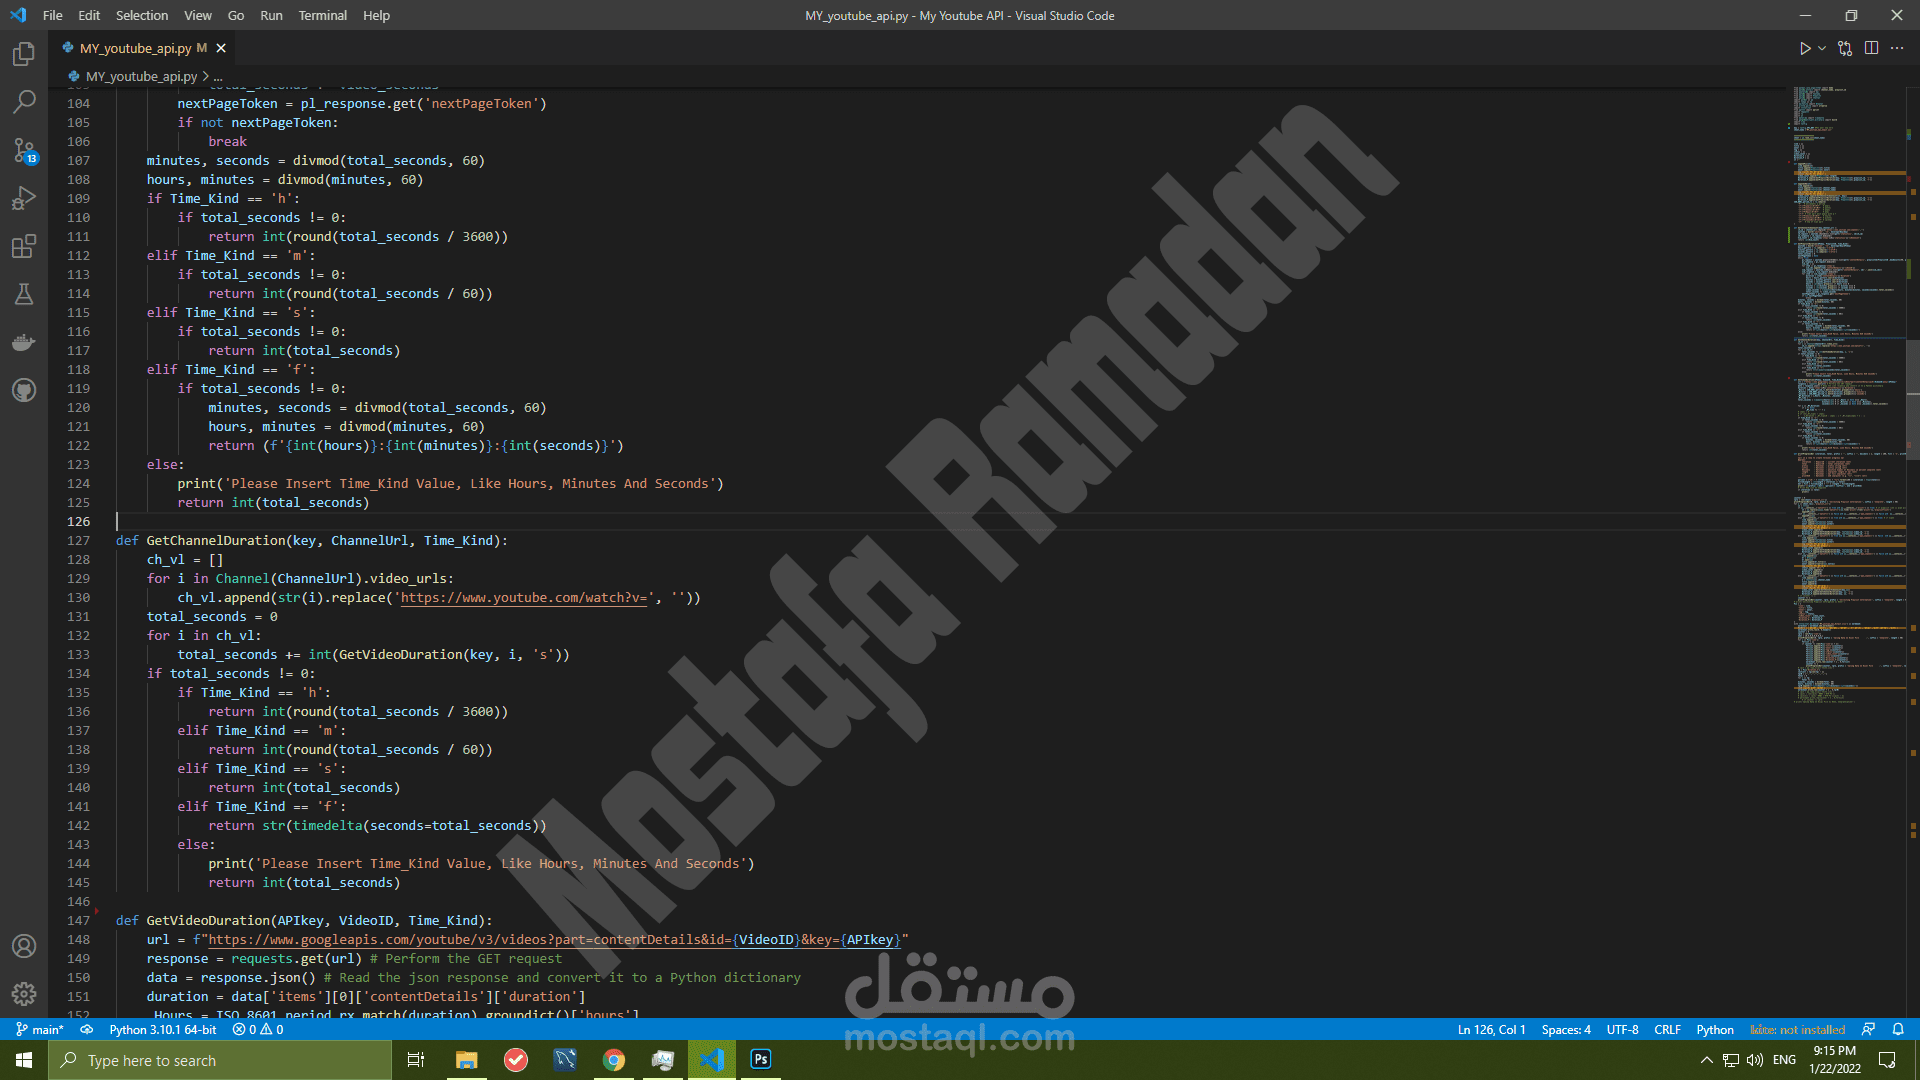The height and width of the screenshot is (1080, 1920).
Task: Open the Terminal menu
Action: pyautogui.click(x=323, y=15)
